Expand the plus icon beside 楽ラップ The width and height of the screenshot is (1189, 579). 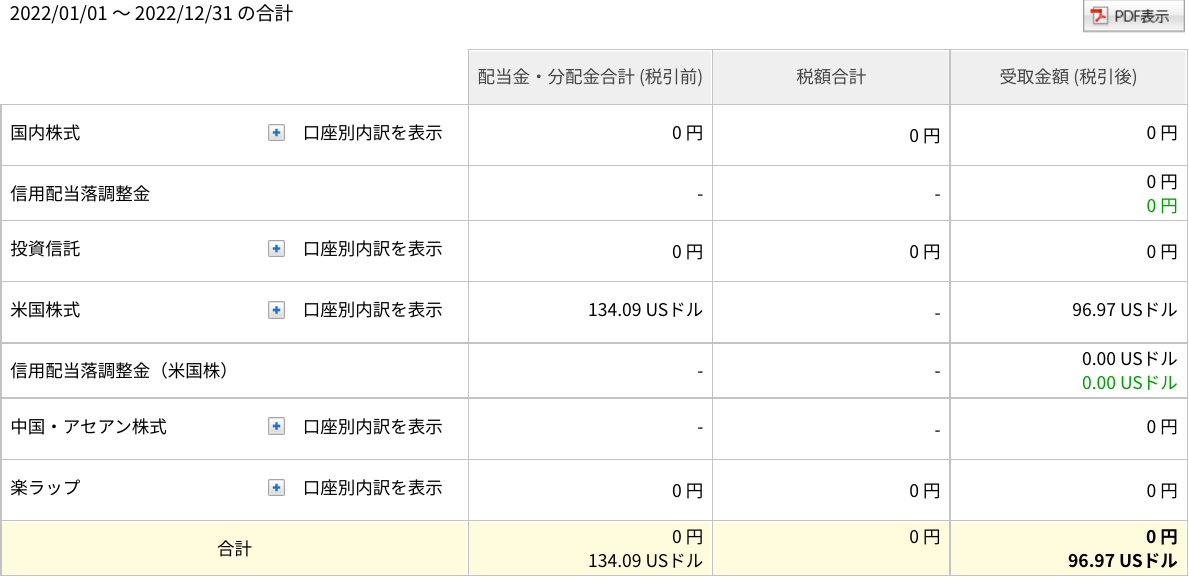click(277, 487)
